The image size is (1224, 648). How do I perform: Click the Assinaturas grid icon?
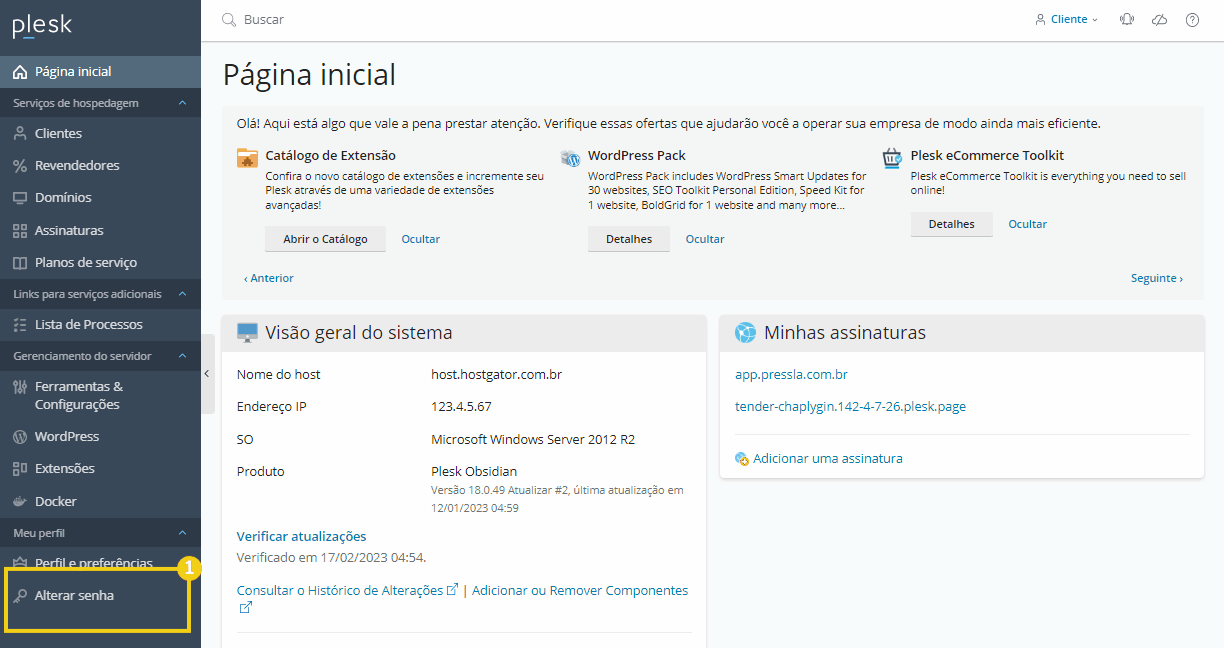click(x=20, y=231)
